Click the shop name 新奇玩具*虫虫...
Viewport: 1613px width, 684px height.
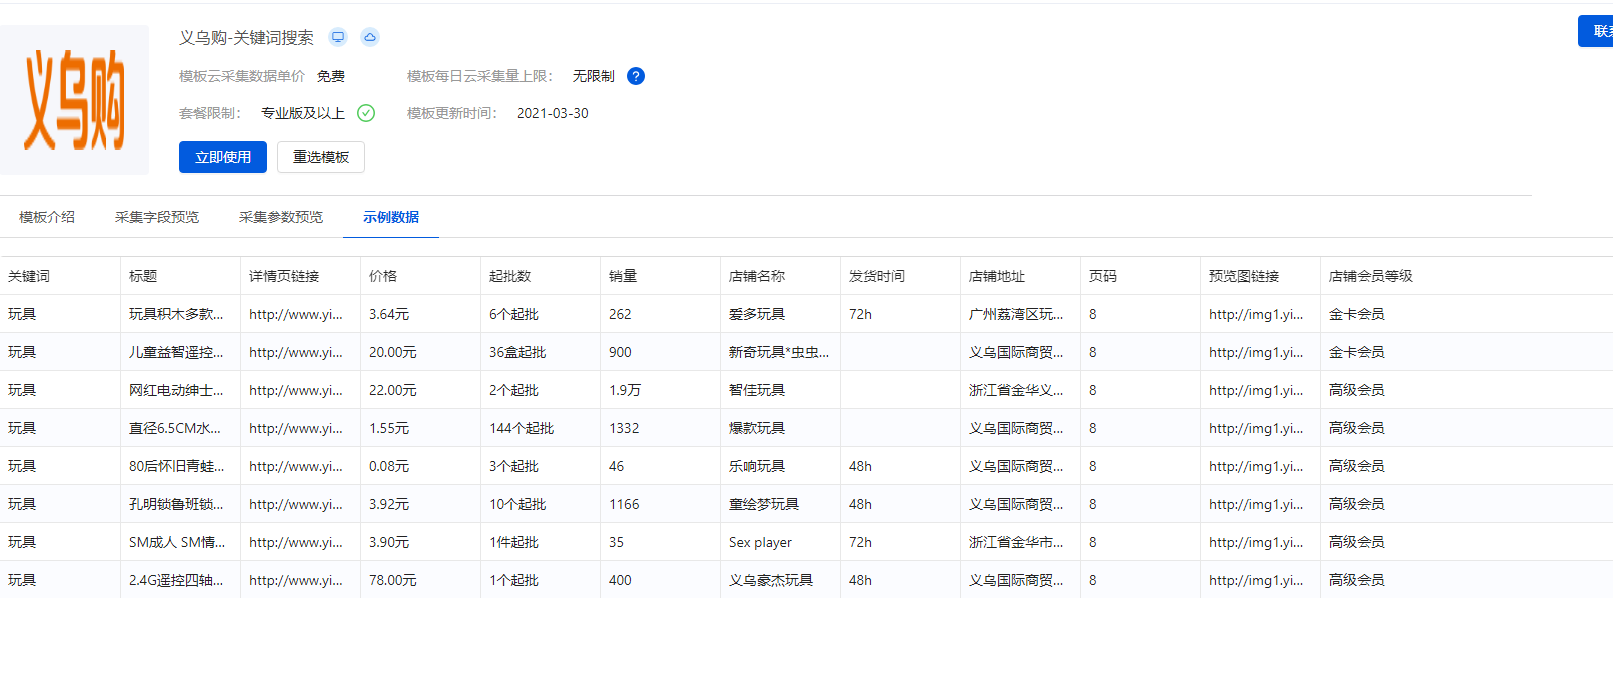click(x=779, y=352)
